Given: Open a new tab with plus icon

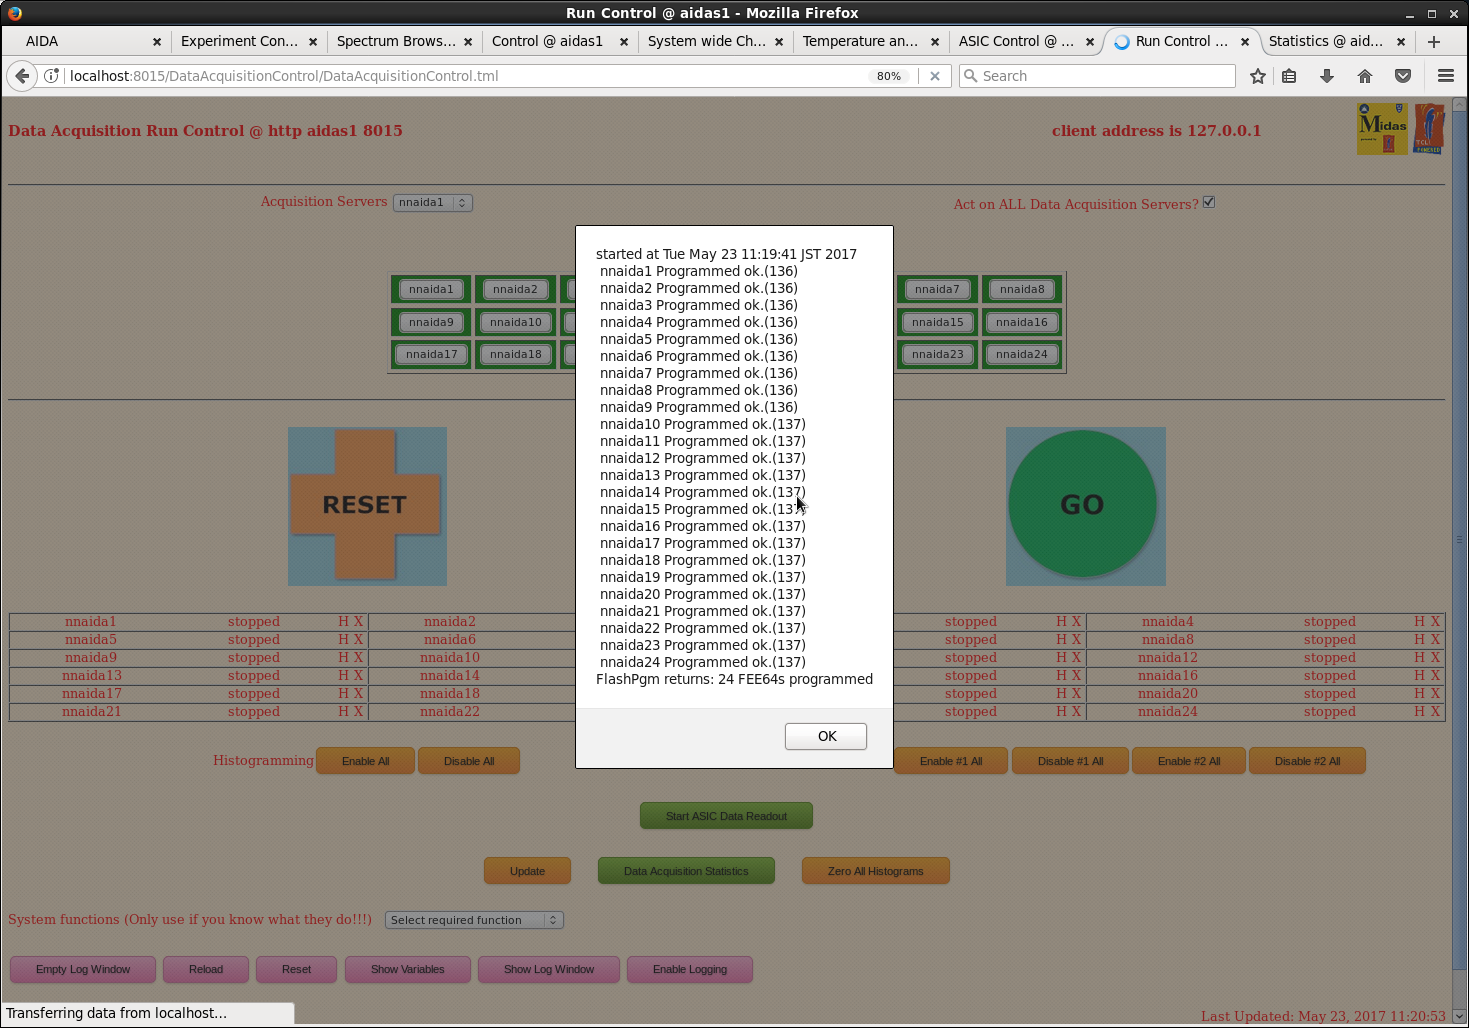Looking at the screenshot, I should coord(1434,41).
